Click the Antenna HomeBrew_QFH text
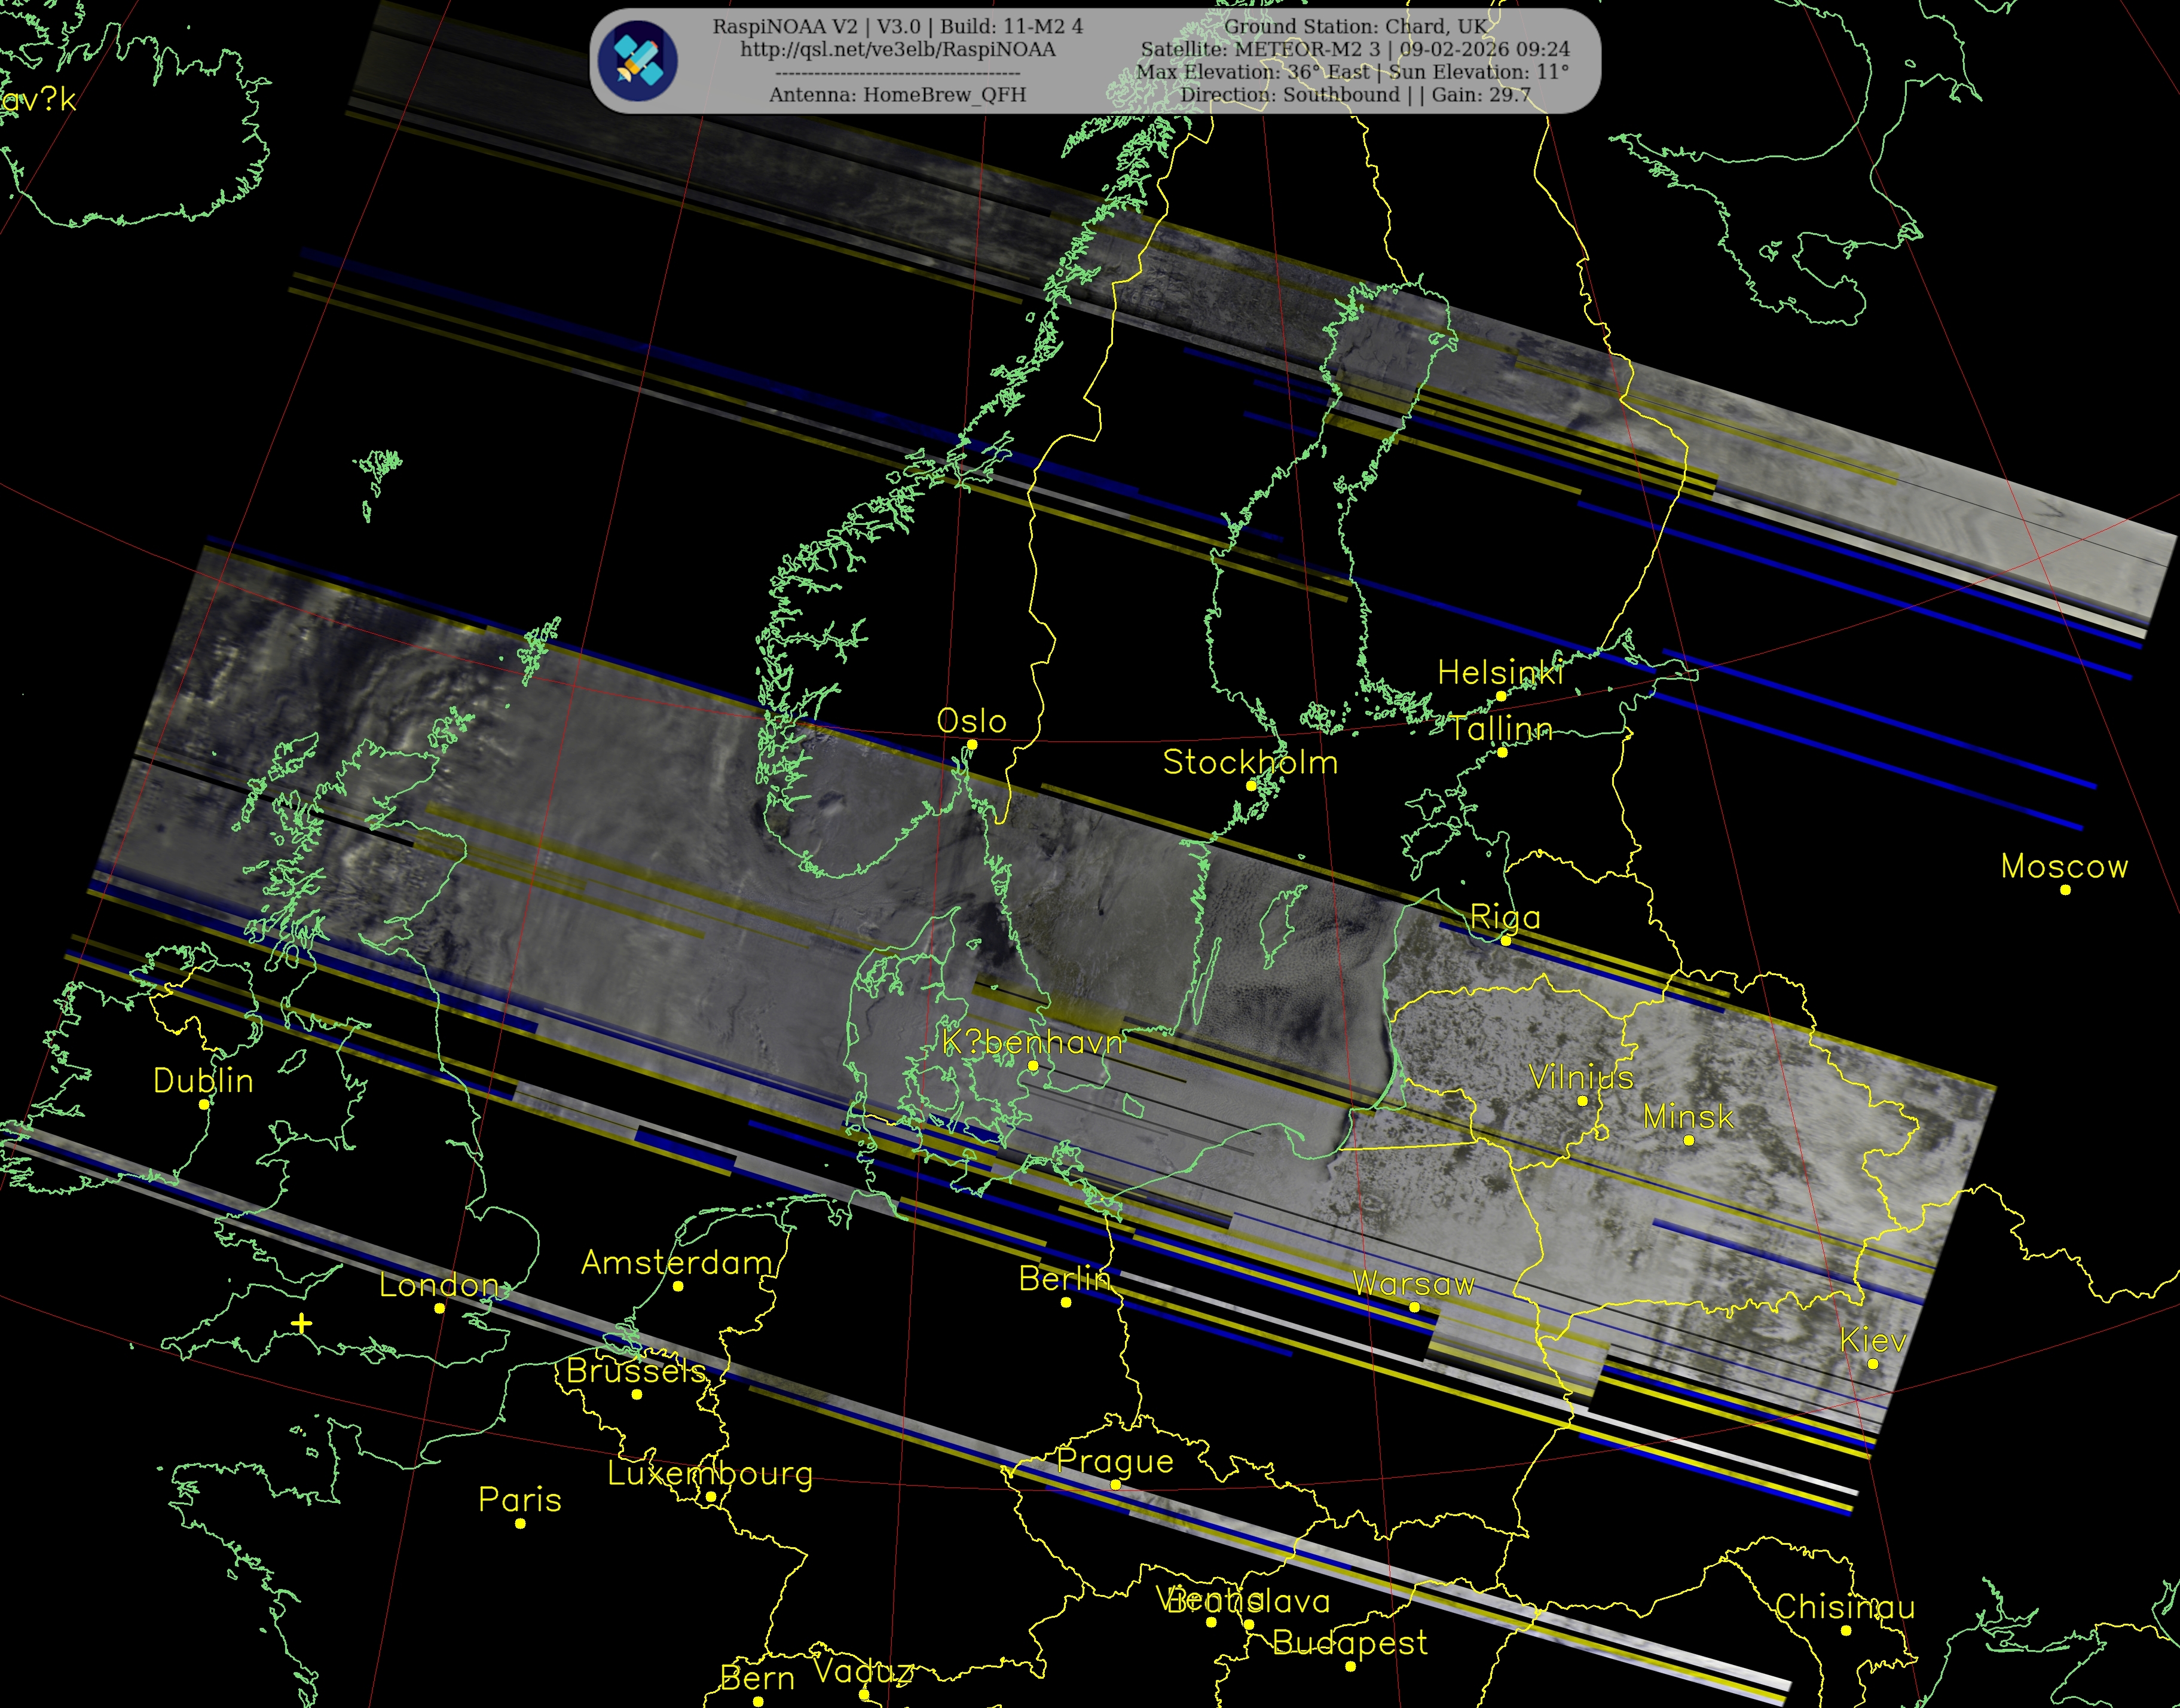Viewport: 2180px width, 1708px height. pos(897,95)
